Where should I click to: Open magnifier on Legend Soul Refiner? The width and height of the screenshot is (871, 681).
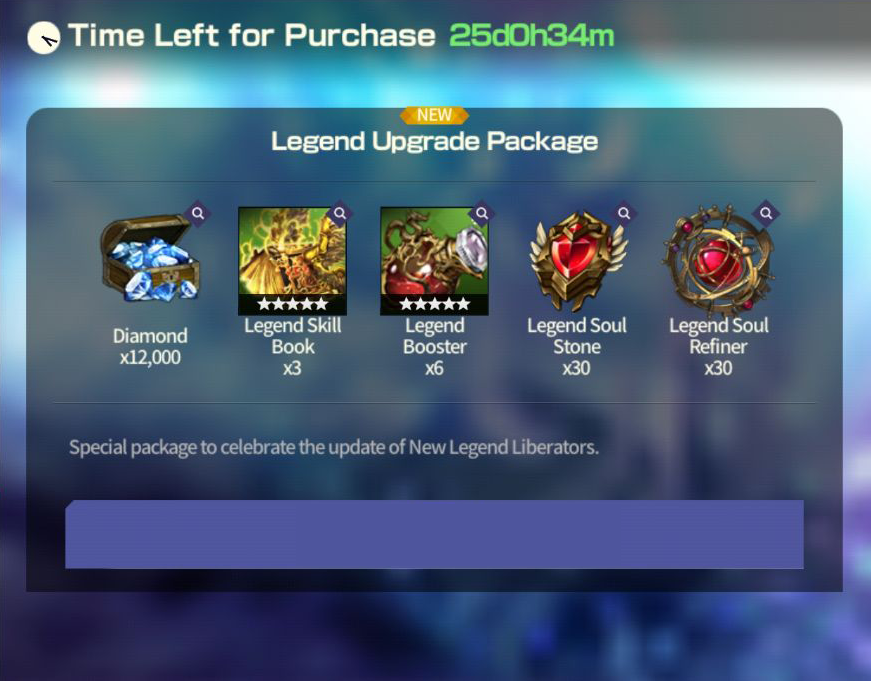pos(766,213)
